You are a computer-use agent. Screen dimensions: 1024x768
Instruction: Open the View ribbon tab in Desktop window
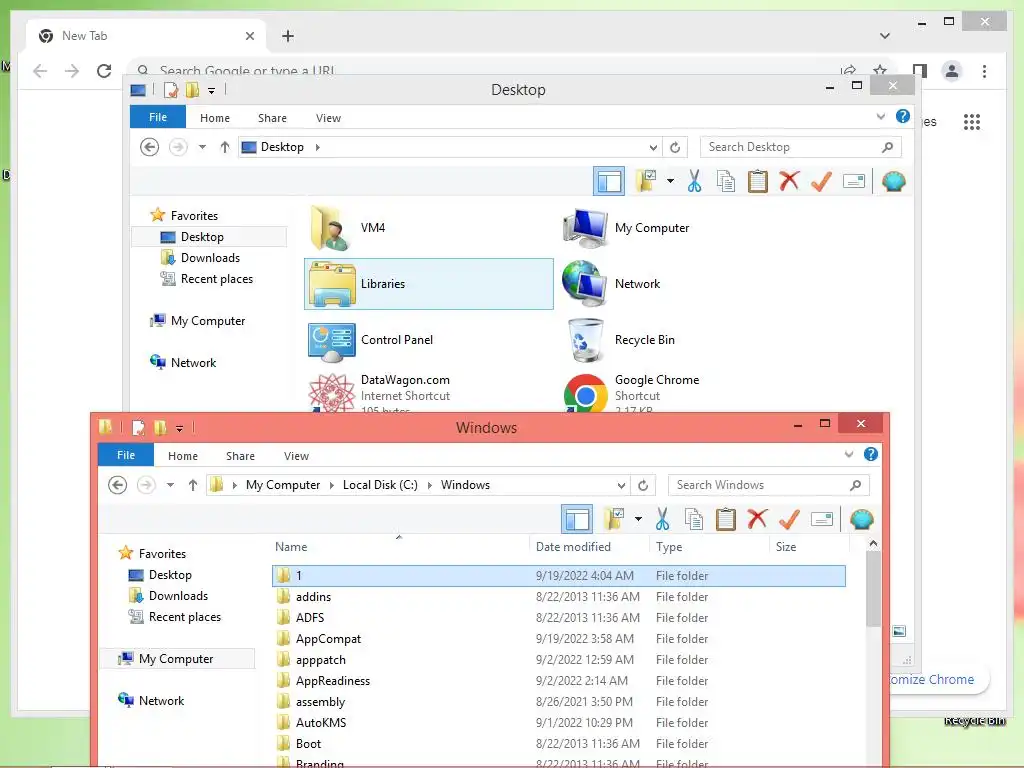pos(328,118)
